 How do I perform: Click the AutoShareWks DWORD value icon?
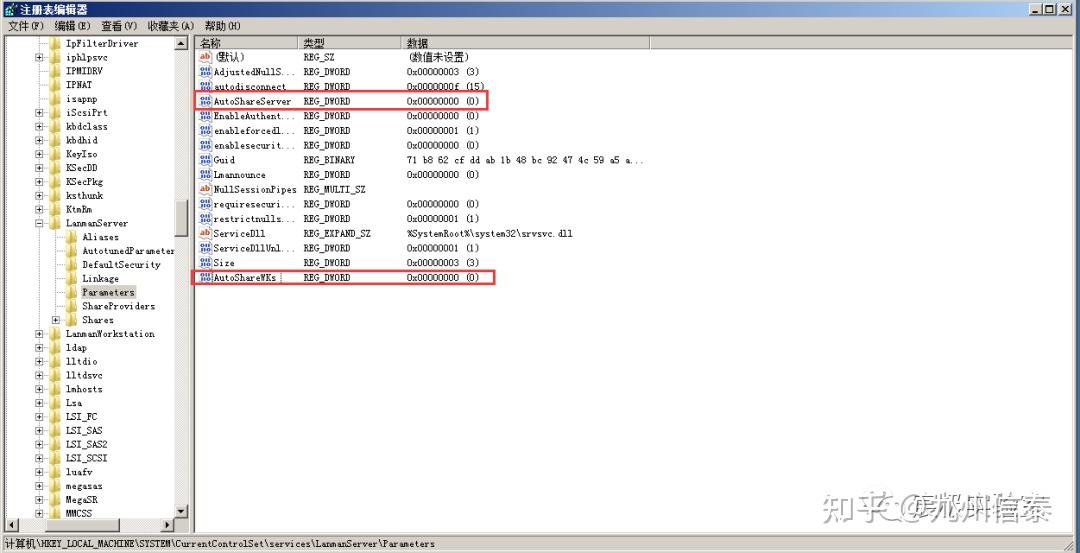click(205, 278)
